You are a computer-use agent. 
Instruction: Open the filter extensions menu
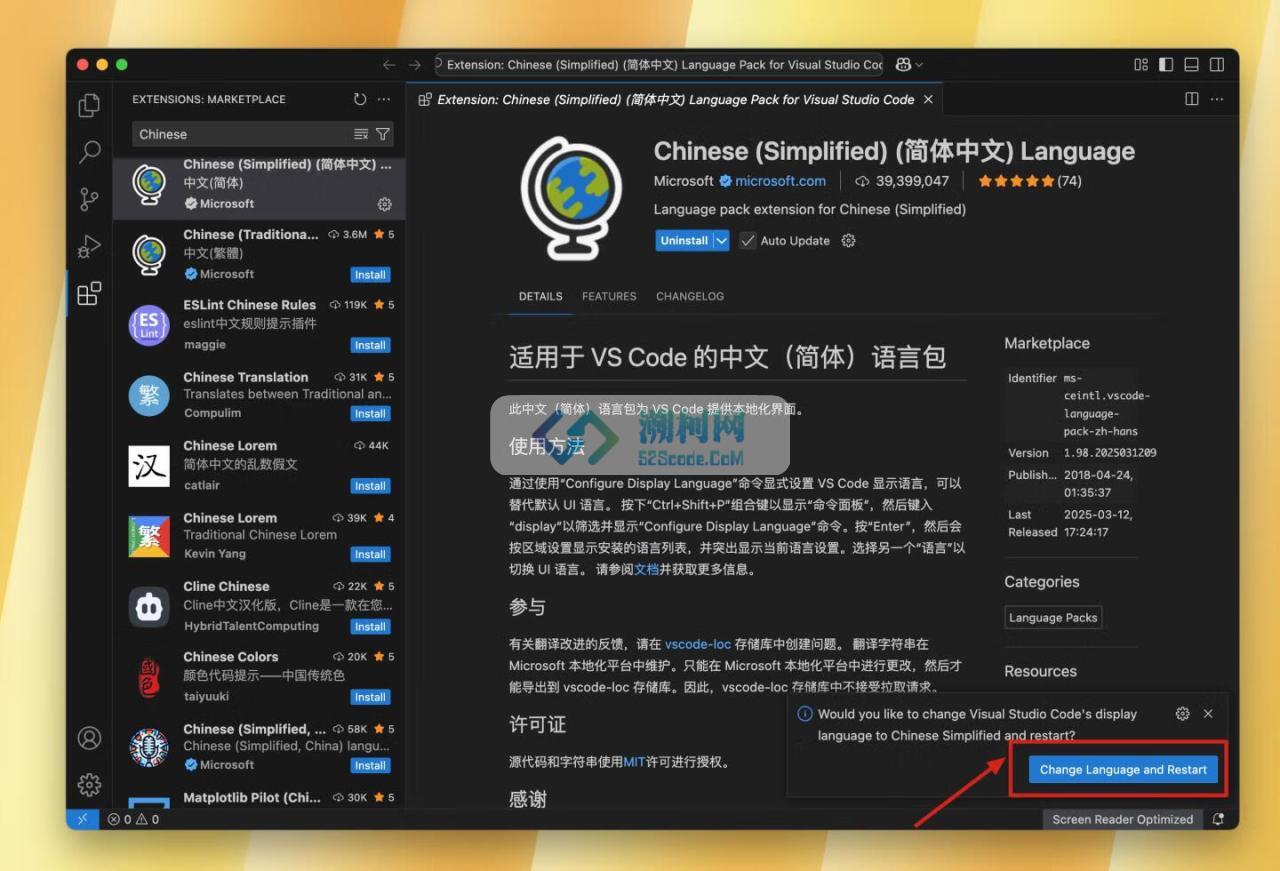coord(383,134)
